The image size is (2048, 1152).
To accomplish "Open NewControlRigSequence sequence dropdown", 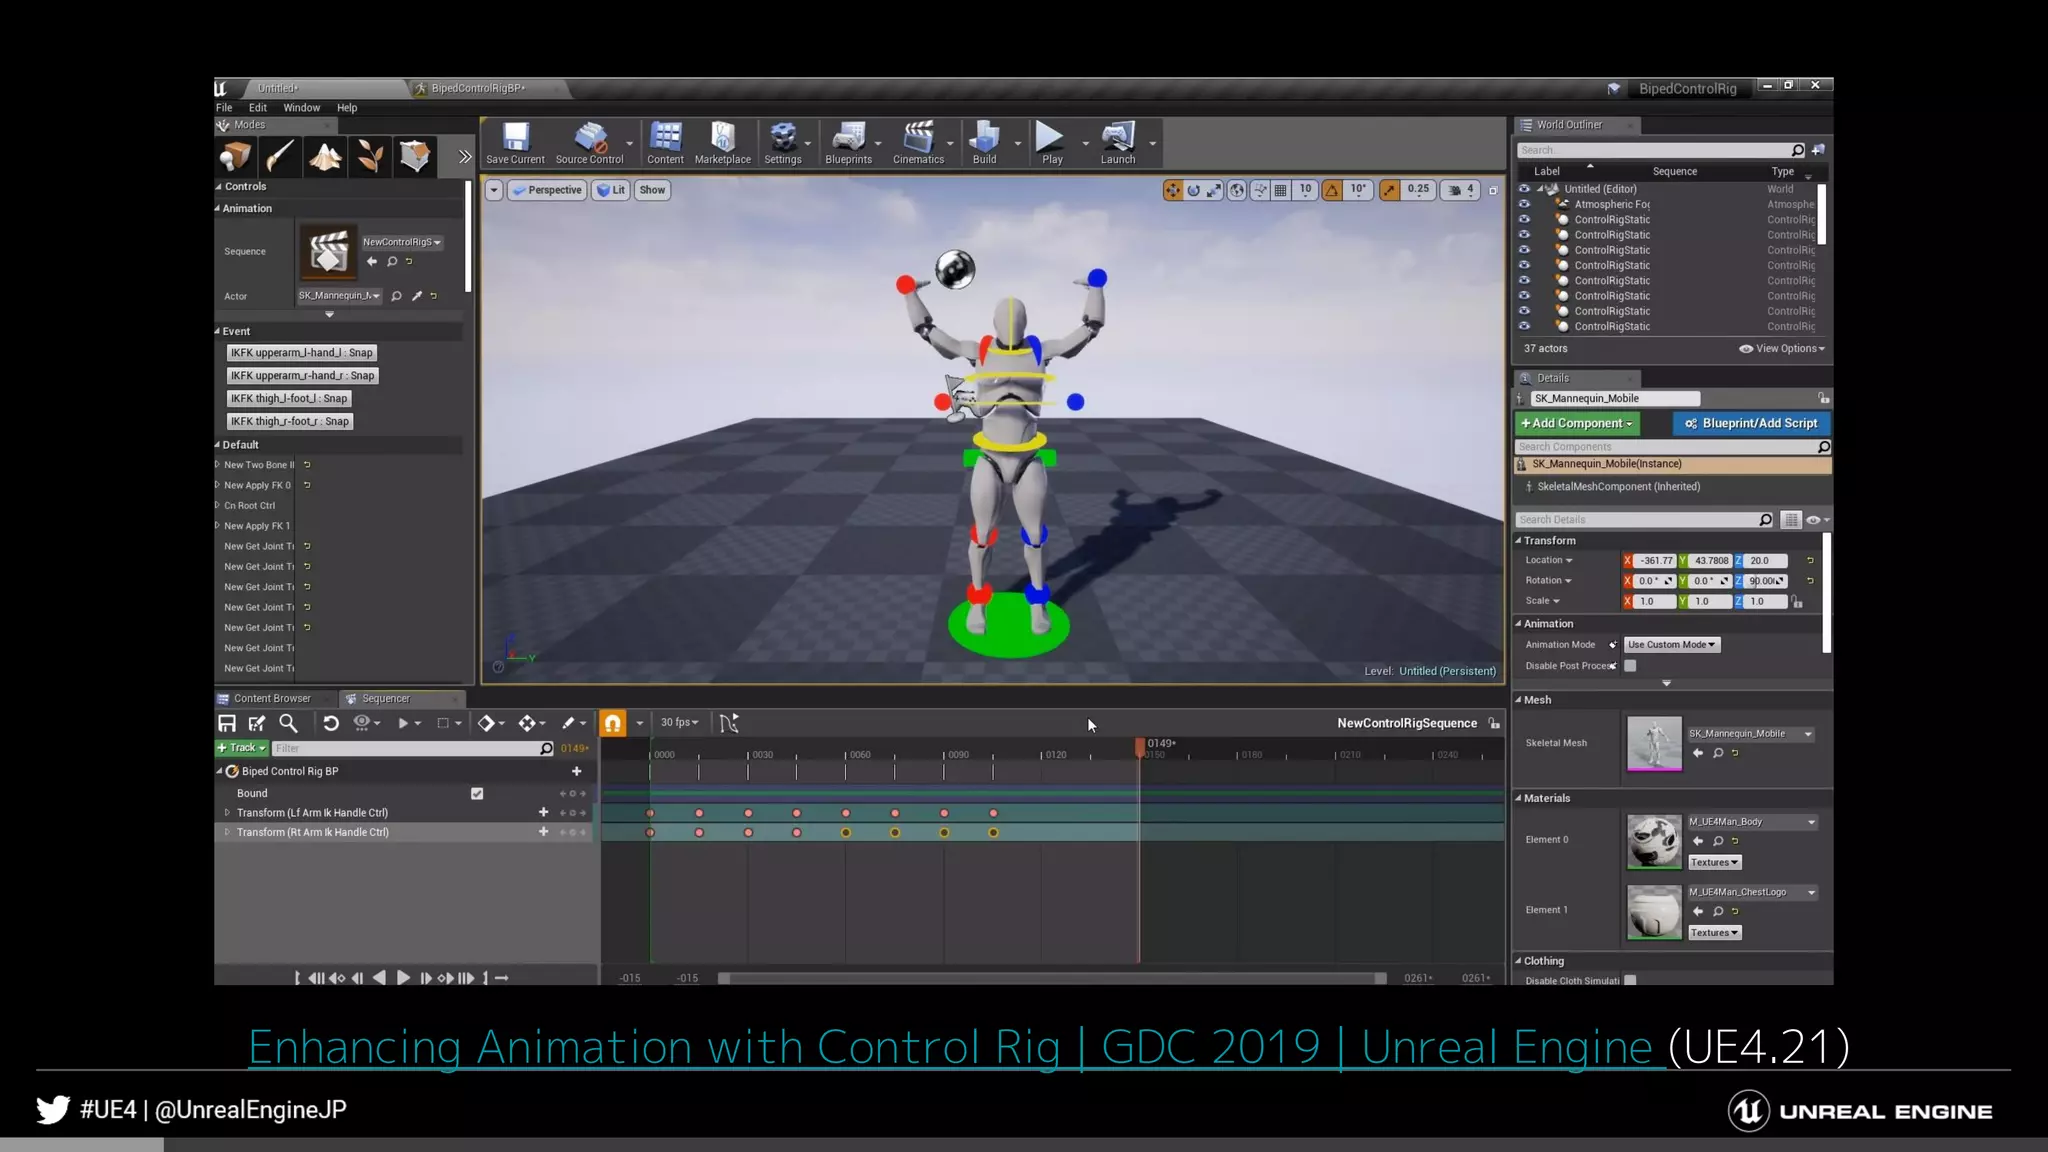I will pos(401,242).
